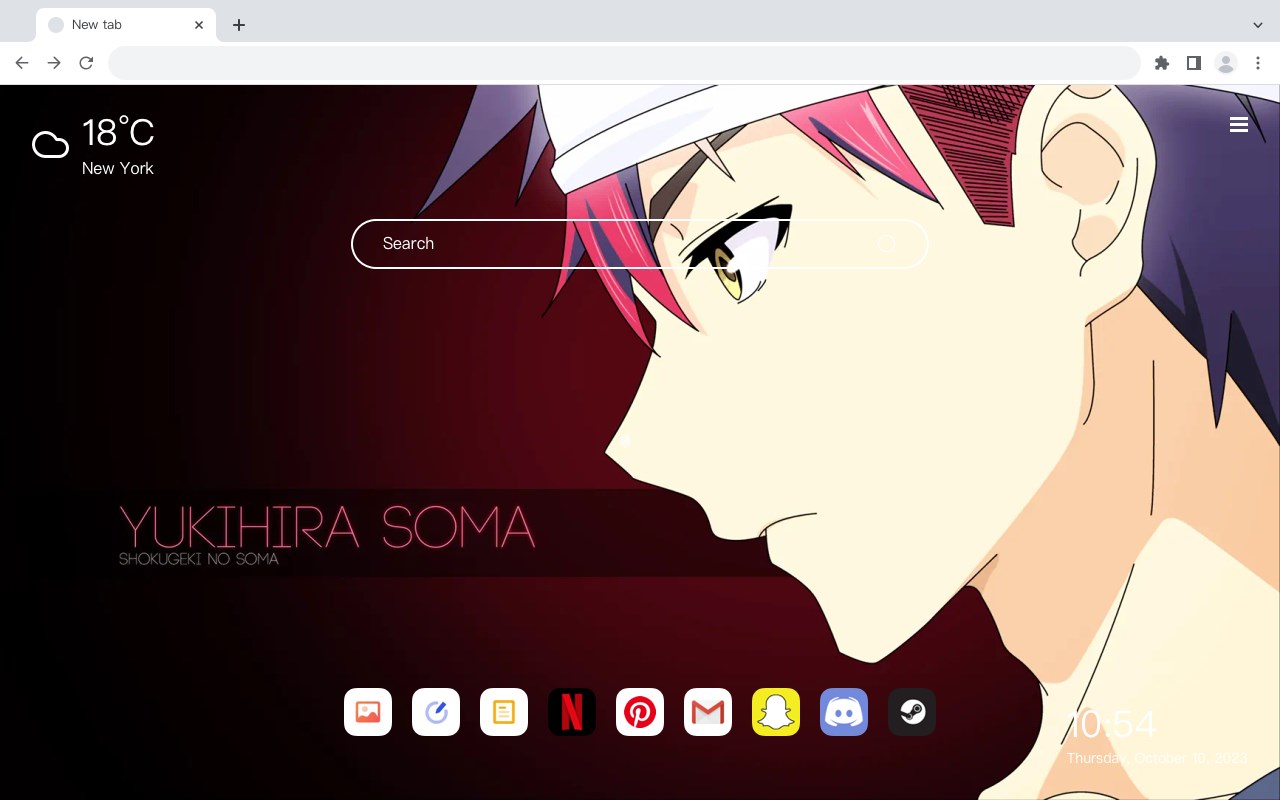Open the Extensions puzzle icon
The image size is (1280, 800).
[1161, 63]
